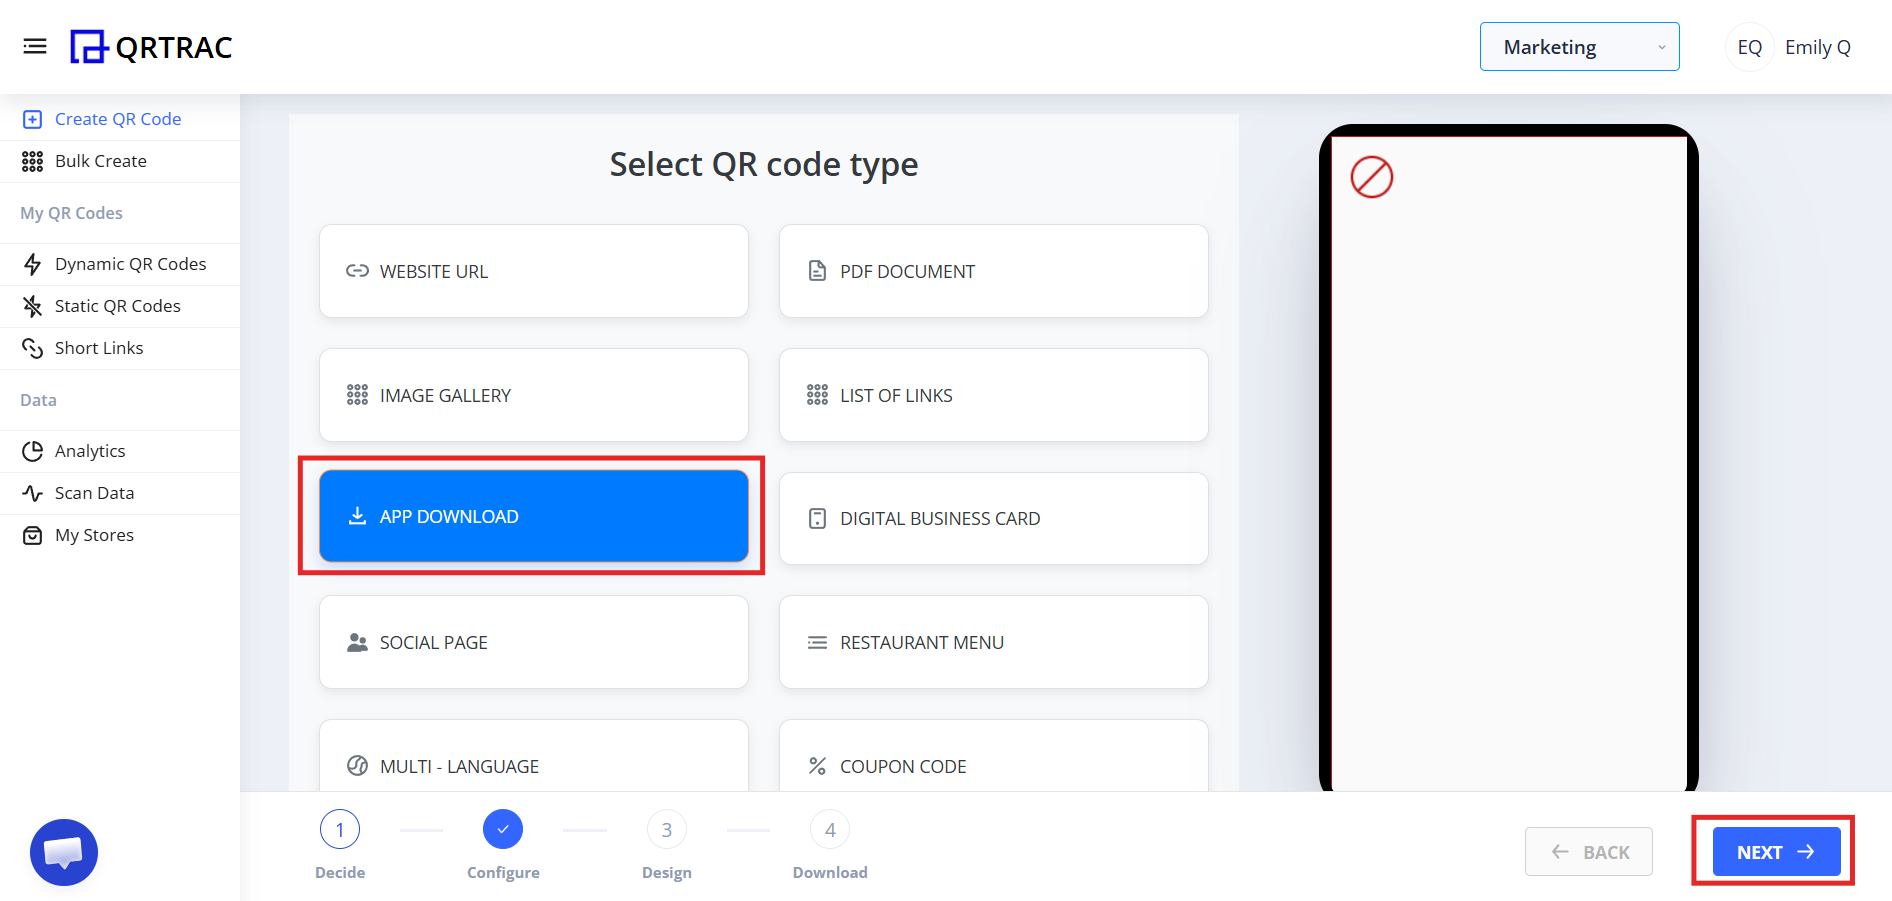The width and height of the screenshot is (1892, 901).
Task: Select the APP DOWNLOAD QR code type
Action: click(x=533, y=516)
